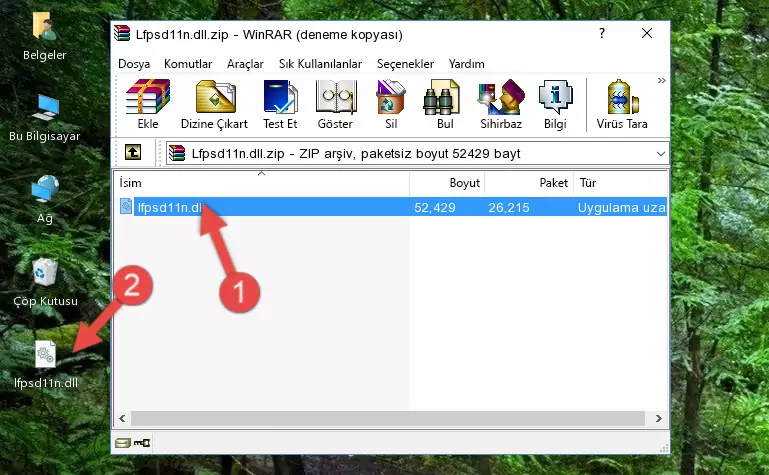Click the WinRAR title bar icon
This screenshot has width=769, height=475.
click(122, 33)
